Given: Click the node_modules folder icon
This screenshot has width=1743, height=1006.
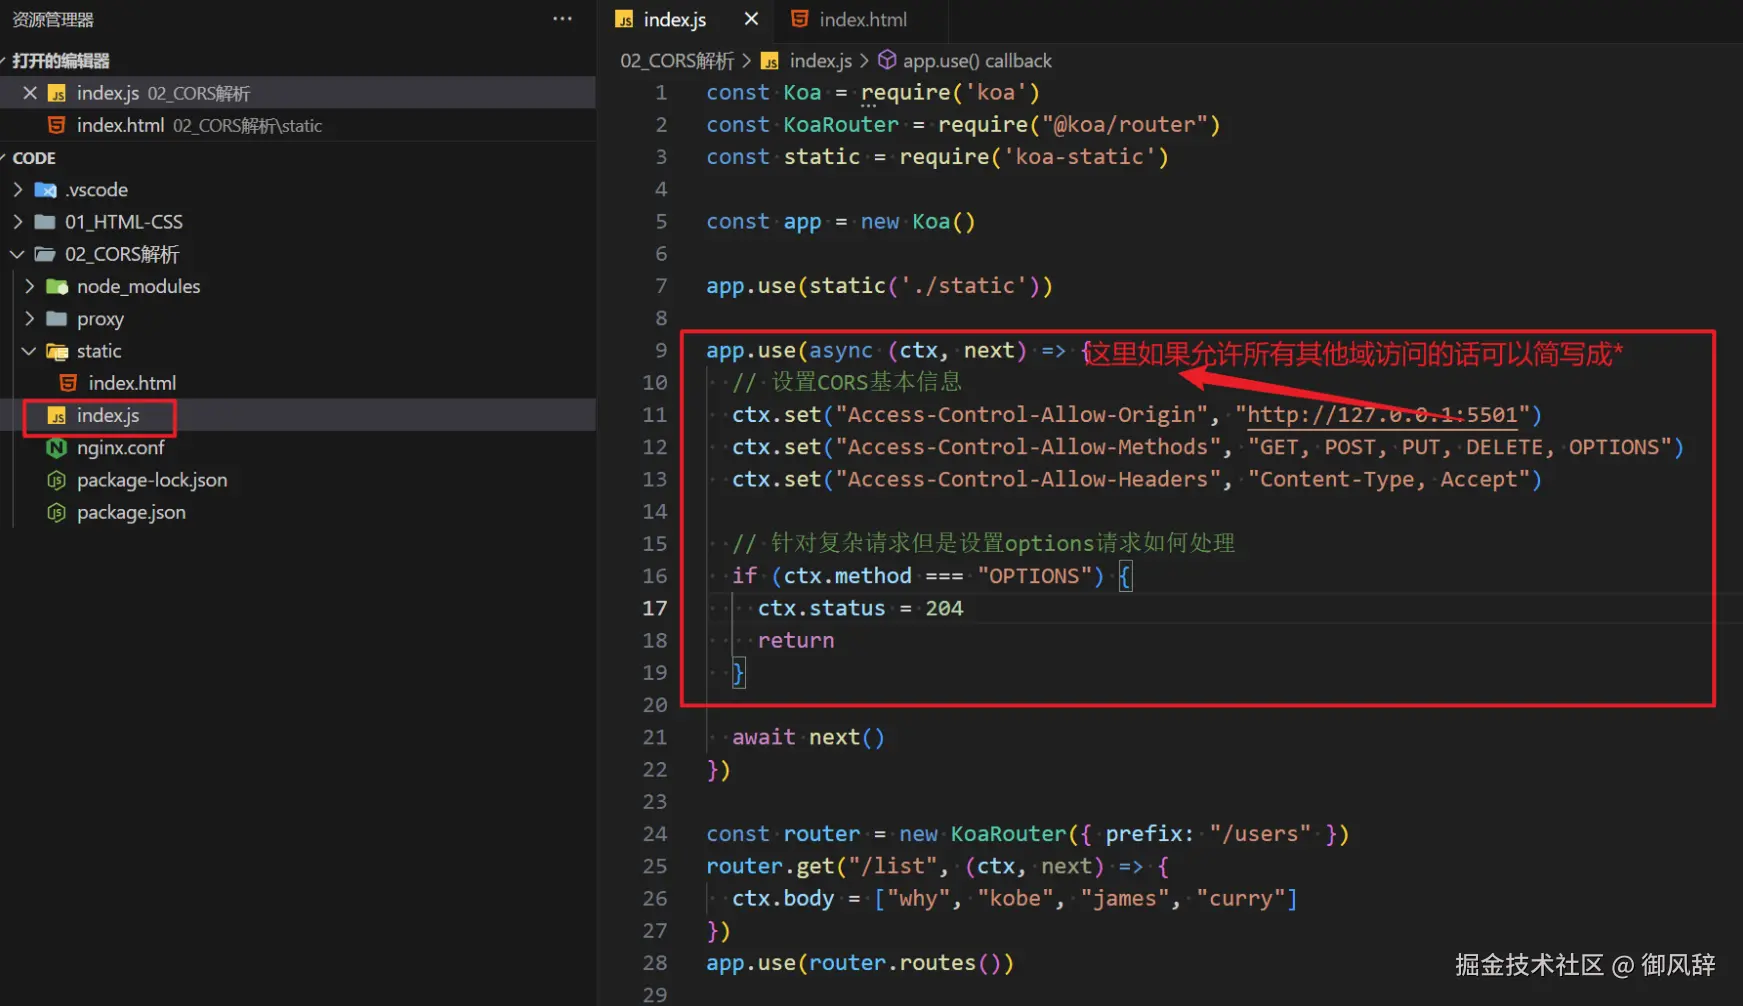Looking at the screenshot, I should [x=57, y=287].
